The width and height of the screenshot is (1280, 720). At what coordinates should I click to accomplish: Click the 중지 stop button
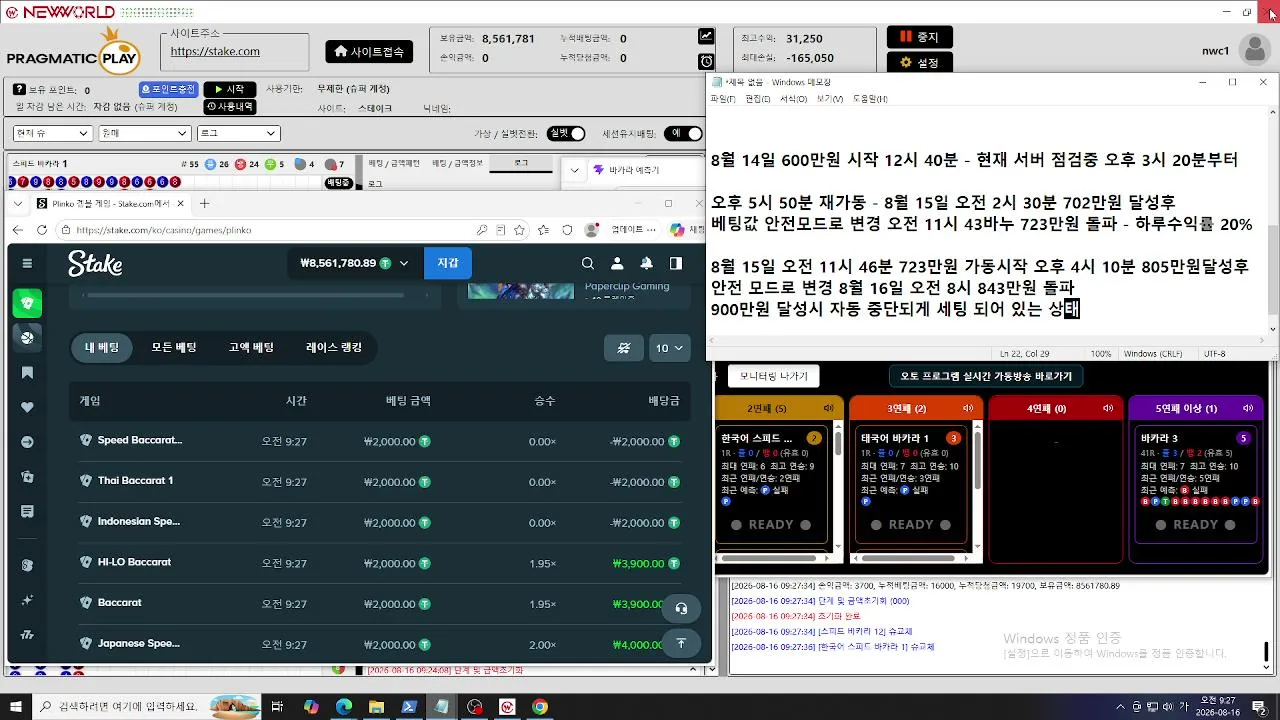pyautogui.click(x=919, y=37)
